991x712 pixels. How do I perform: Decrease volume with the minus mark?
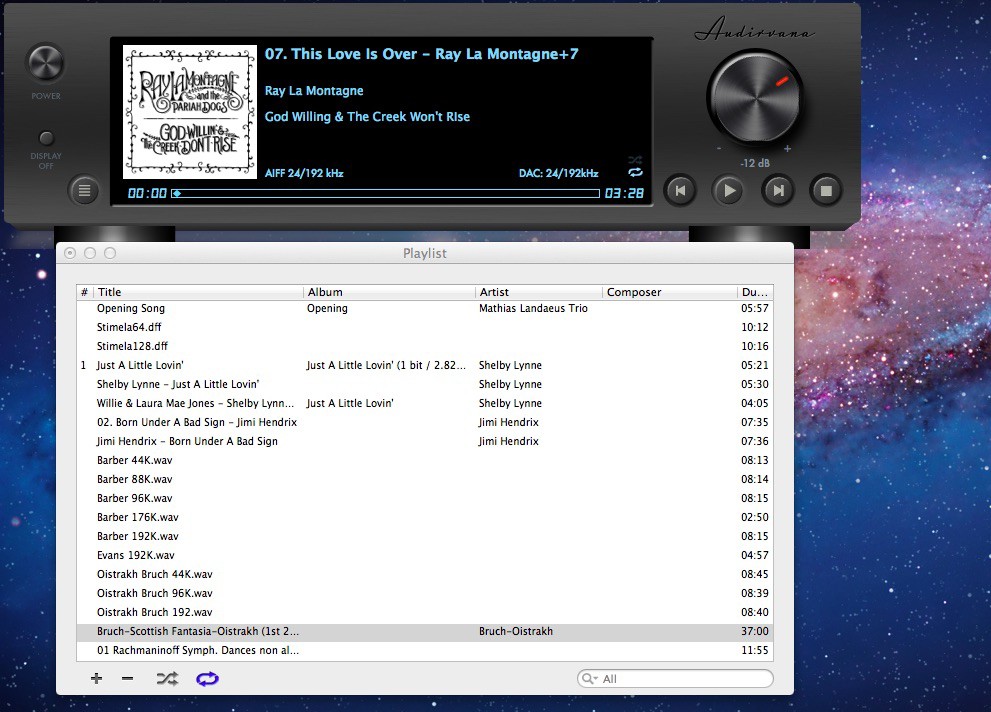(x=719, y=149)
